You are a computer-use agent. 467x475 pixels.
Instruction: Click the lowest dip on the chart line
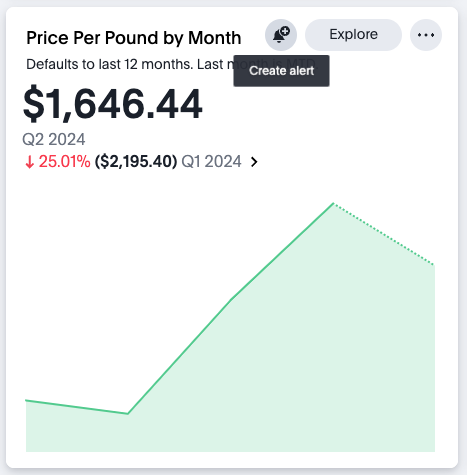click(x=128, y=414)
